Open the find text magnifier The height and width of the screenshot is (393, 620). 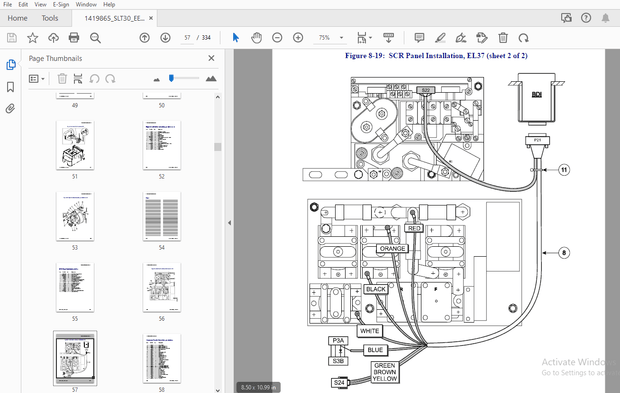95,38
